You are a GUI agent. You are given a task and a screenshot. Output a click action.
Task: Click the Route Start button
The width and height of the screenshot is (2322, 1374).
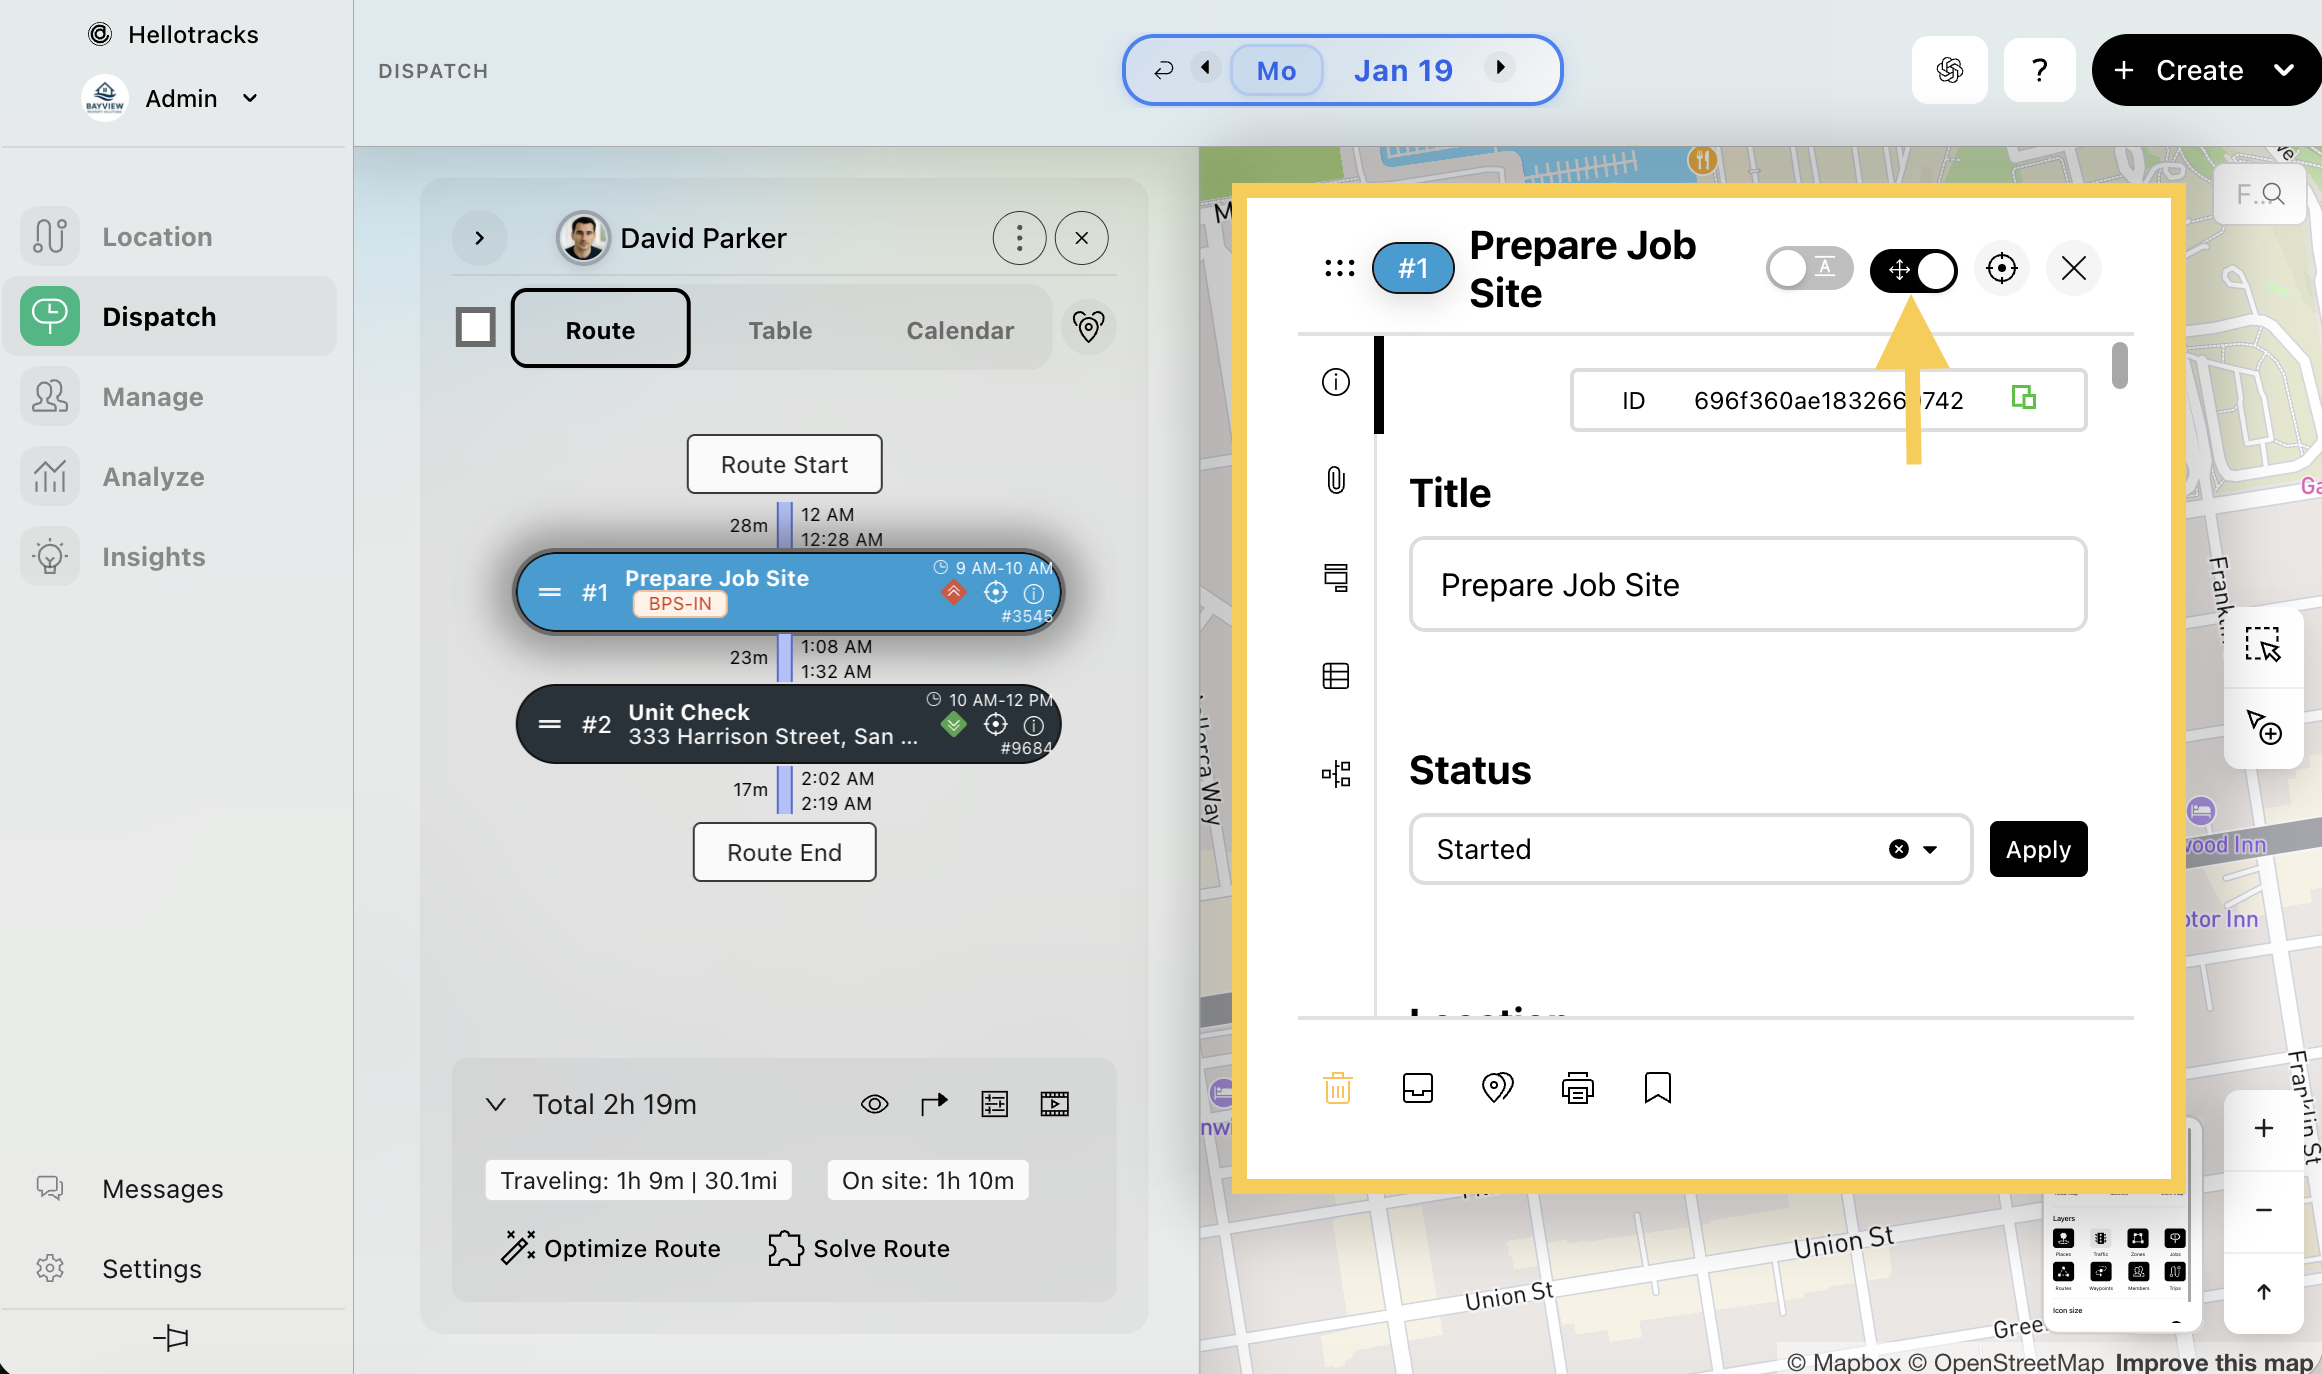pos(784,464)
